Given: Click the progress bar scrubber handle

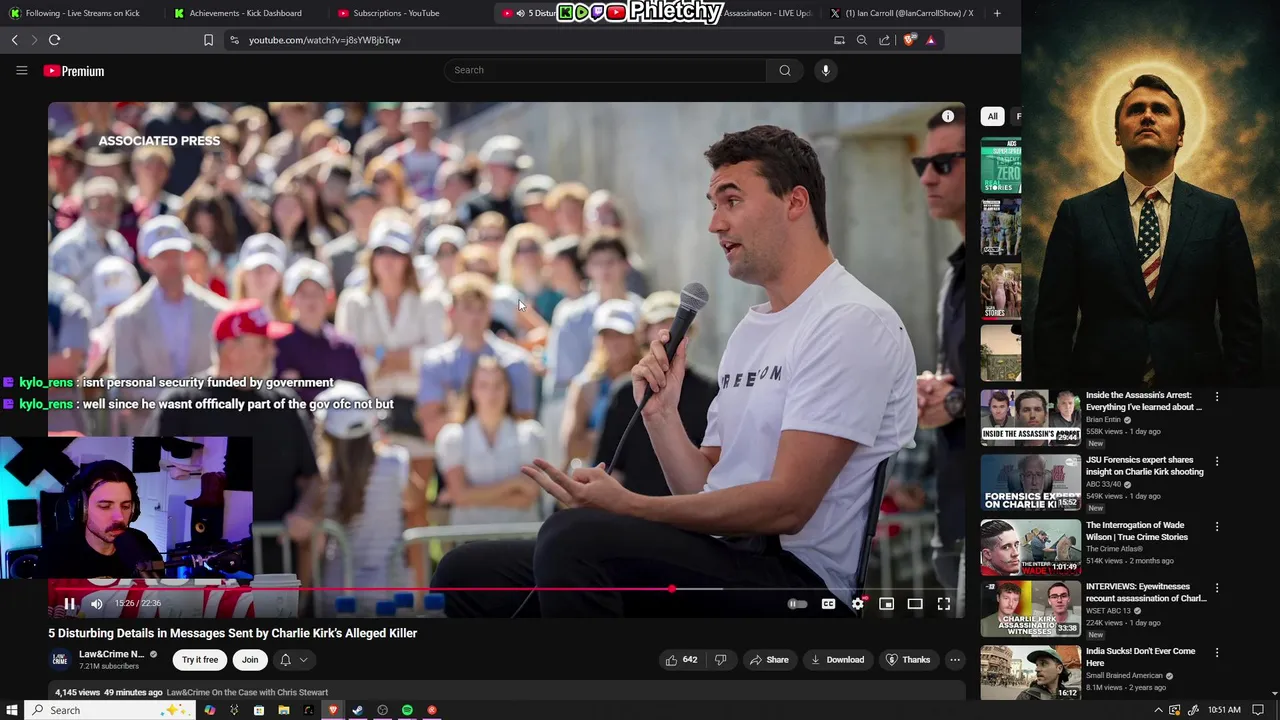Looking at the screenshot, I should (672, 589).
